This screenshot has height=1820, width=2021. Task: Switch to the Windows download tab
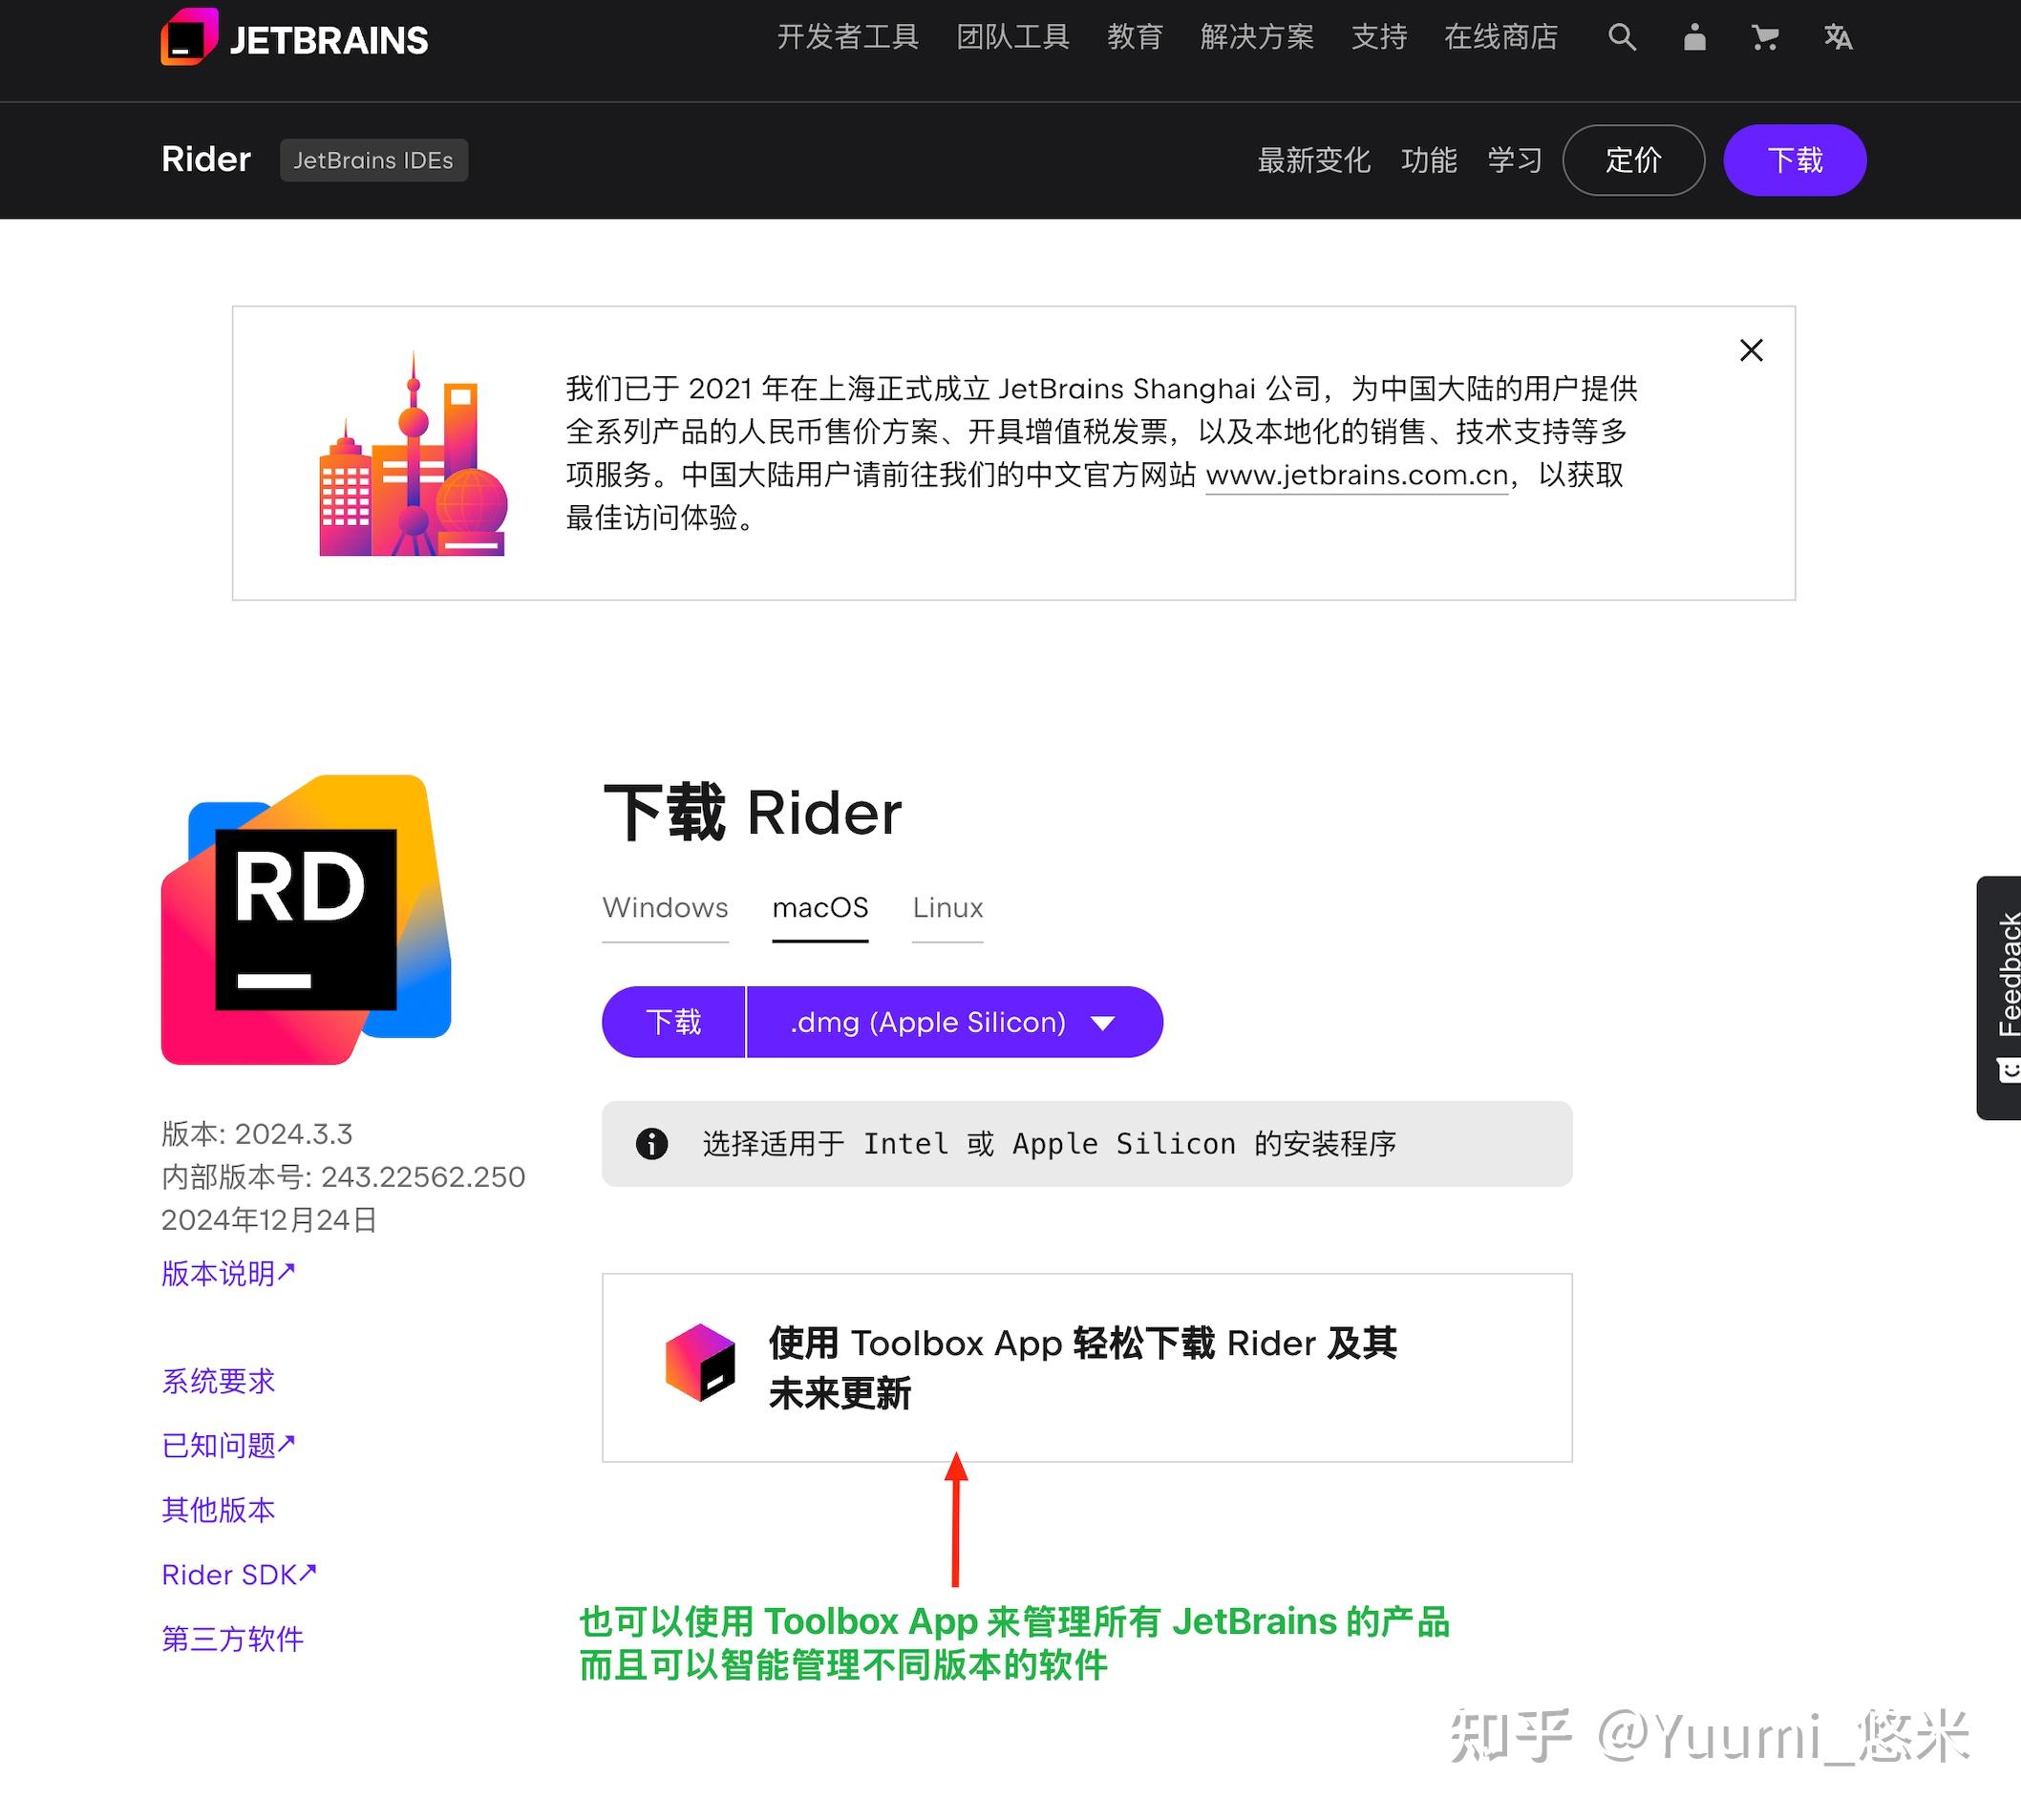664,908
